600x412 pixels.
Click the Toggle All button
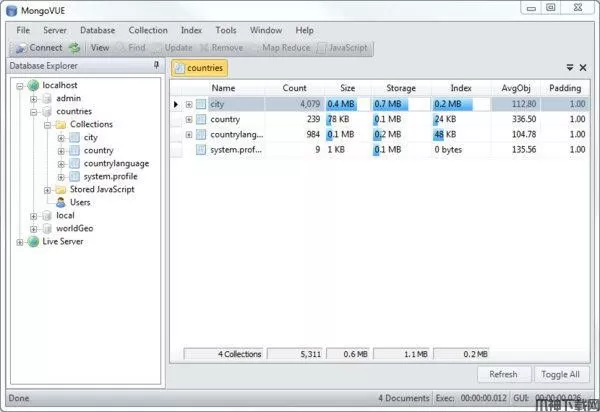(x=561, y=374)
